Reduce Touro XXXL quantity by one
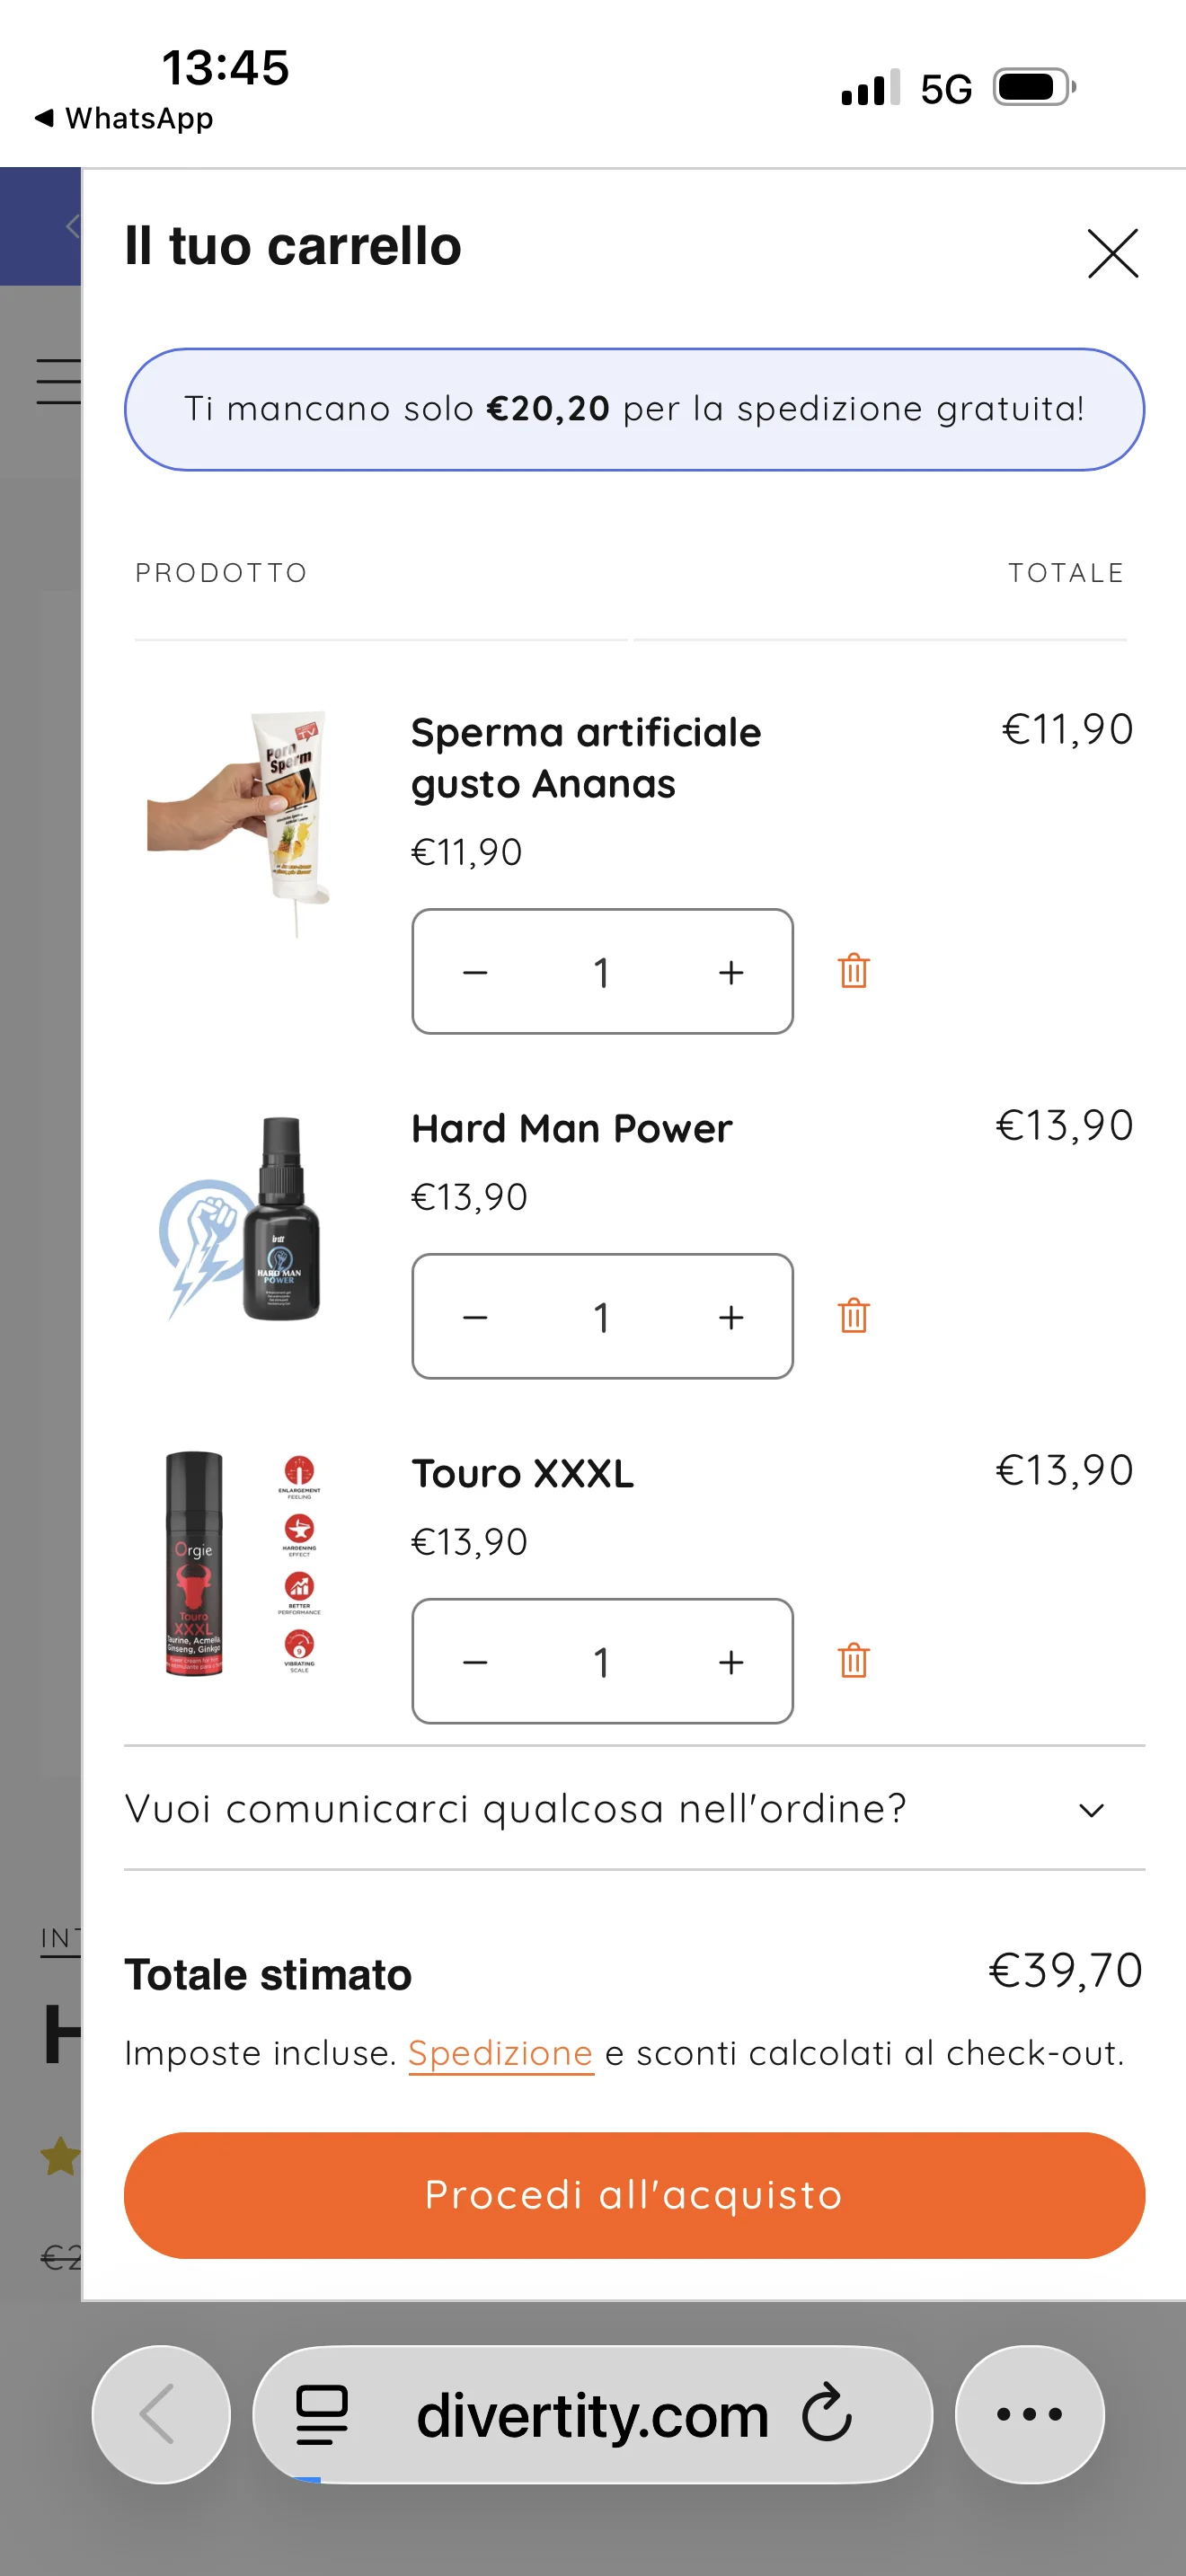 click(x=476, y=1662)
